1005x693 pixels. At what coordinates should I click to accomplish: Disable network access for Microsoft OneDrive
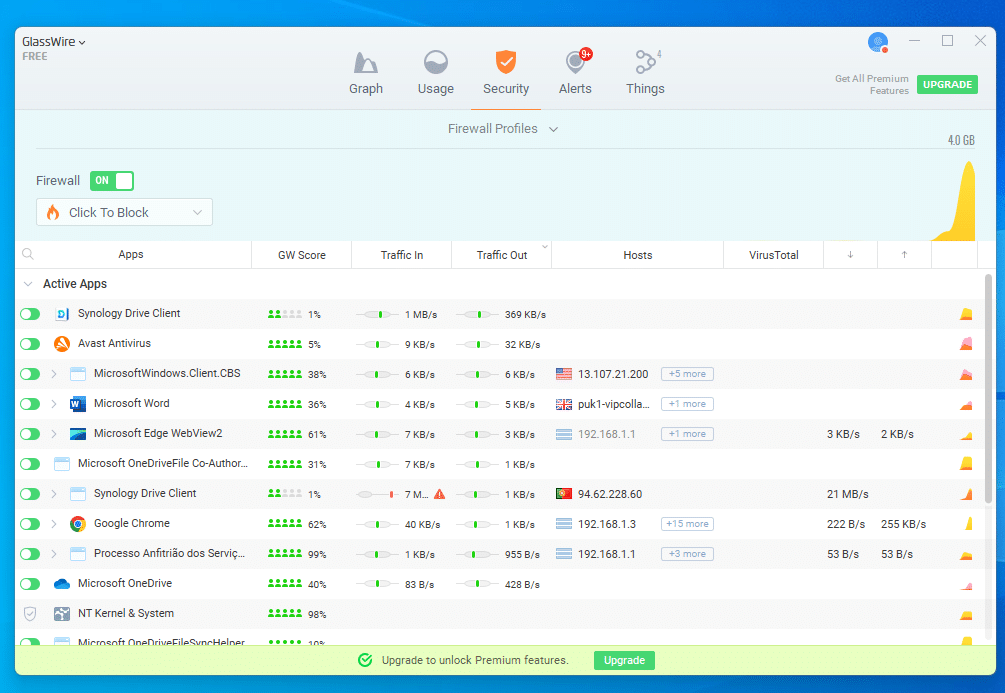click(x=30, y=584)
